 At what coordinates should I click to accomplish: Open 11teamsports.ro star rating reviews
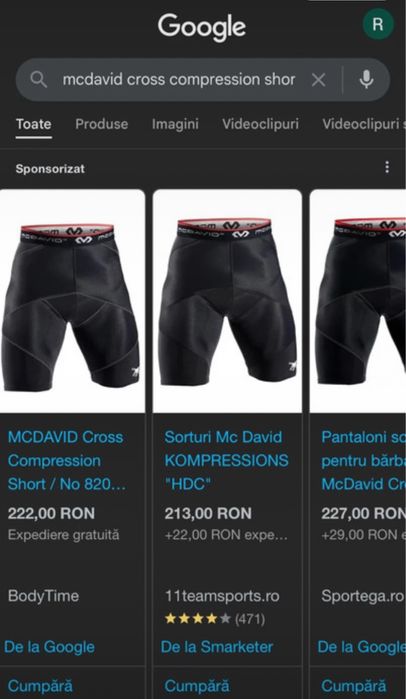pyautogui.click(x=215, y=619)
